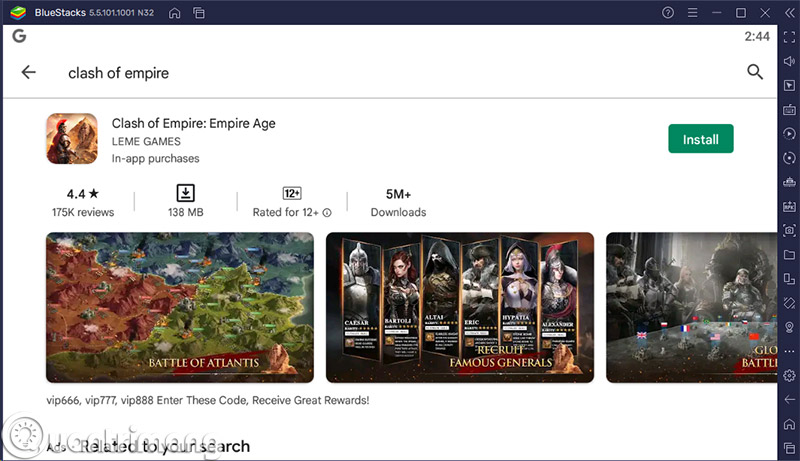Click the cursor lock icon in sidebar
The image size is (800, 461).
tap(789, 85)
